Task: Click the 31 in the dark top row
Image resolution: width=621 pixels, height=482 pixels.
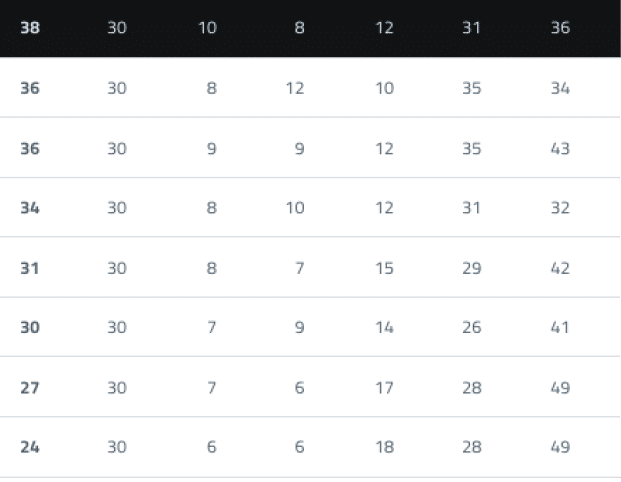Action: [x=472, y=28]
